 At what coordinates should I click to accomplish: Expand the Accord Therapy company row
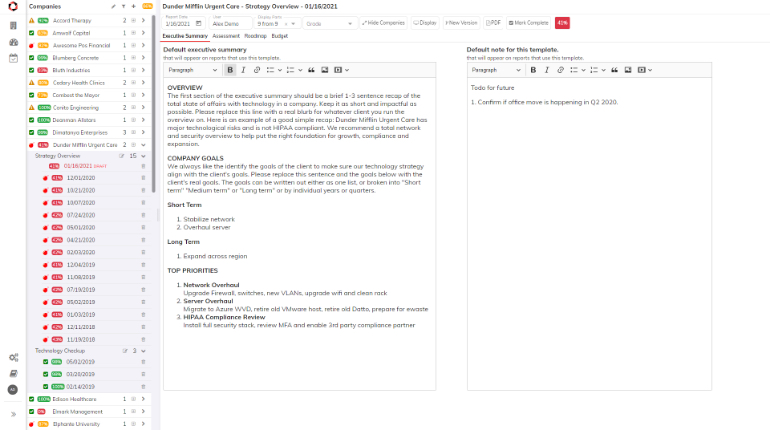[x=143, y=21]
